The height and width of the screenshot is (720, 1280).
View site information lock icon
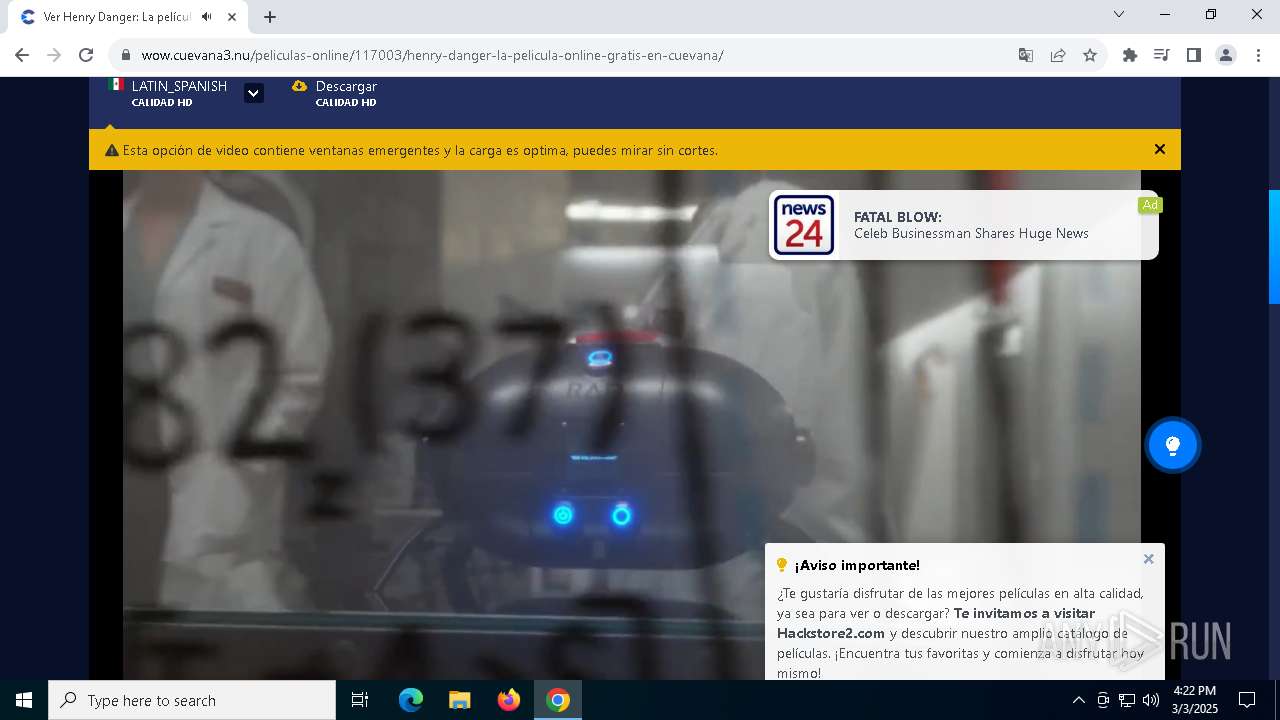126,55
